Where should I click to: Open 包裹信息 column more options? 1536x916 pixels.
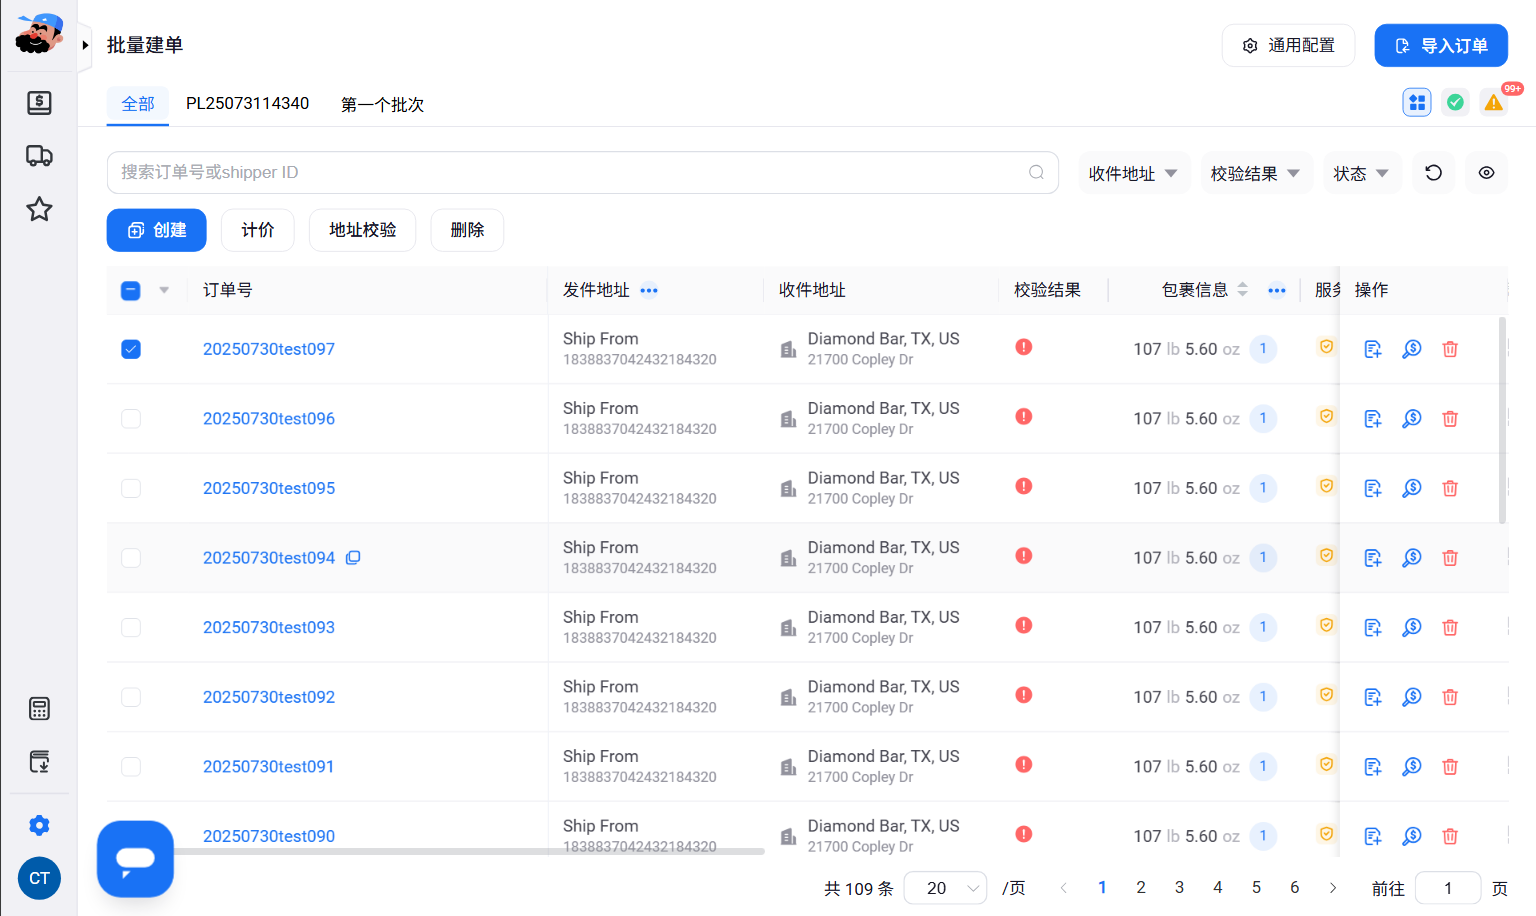tap(1277, 291)
